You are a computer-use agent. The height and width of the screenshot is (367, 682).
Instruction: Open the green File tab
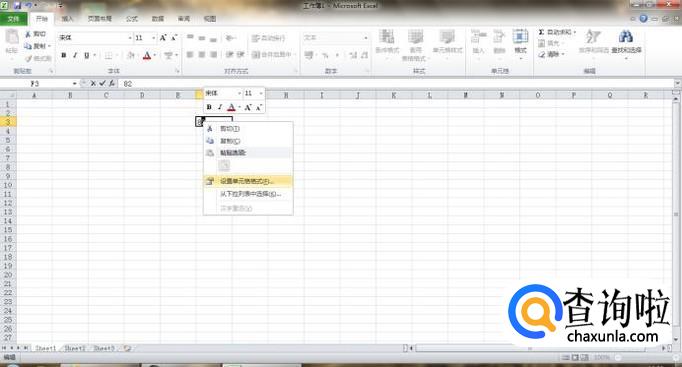(x=13, y=19)
